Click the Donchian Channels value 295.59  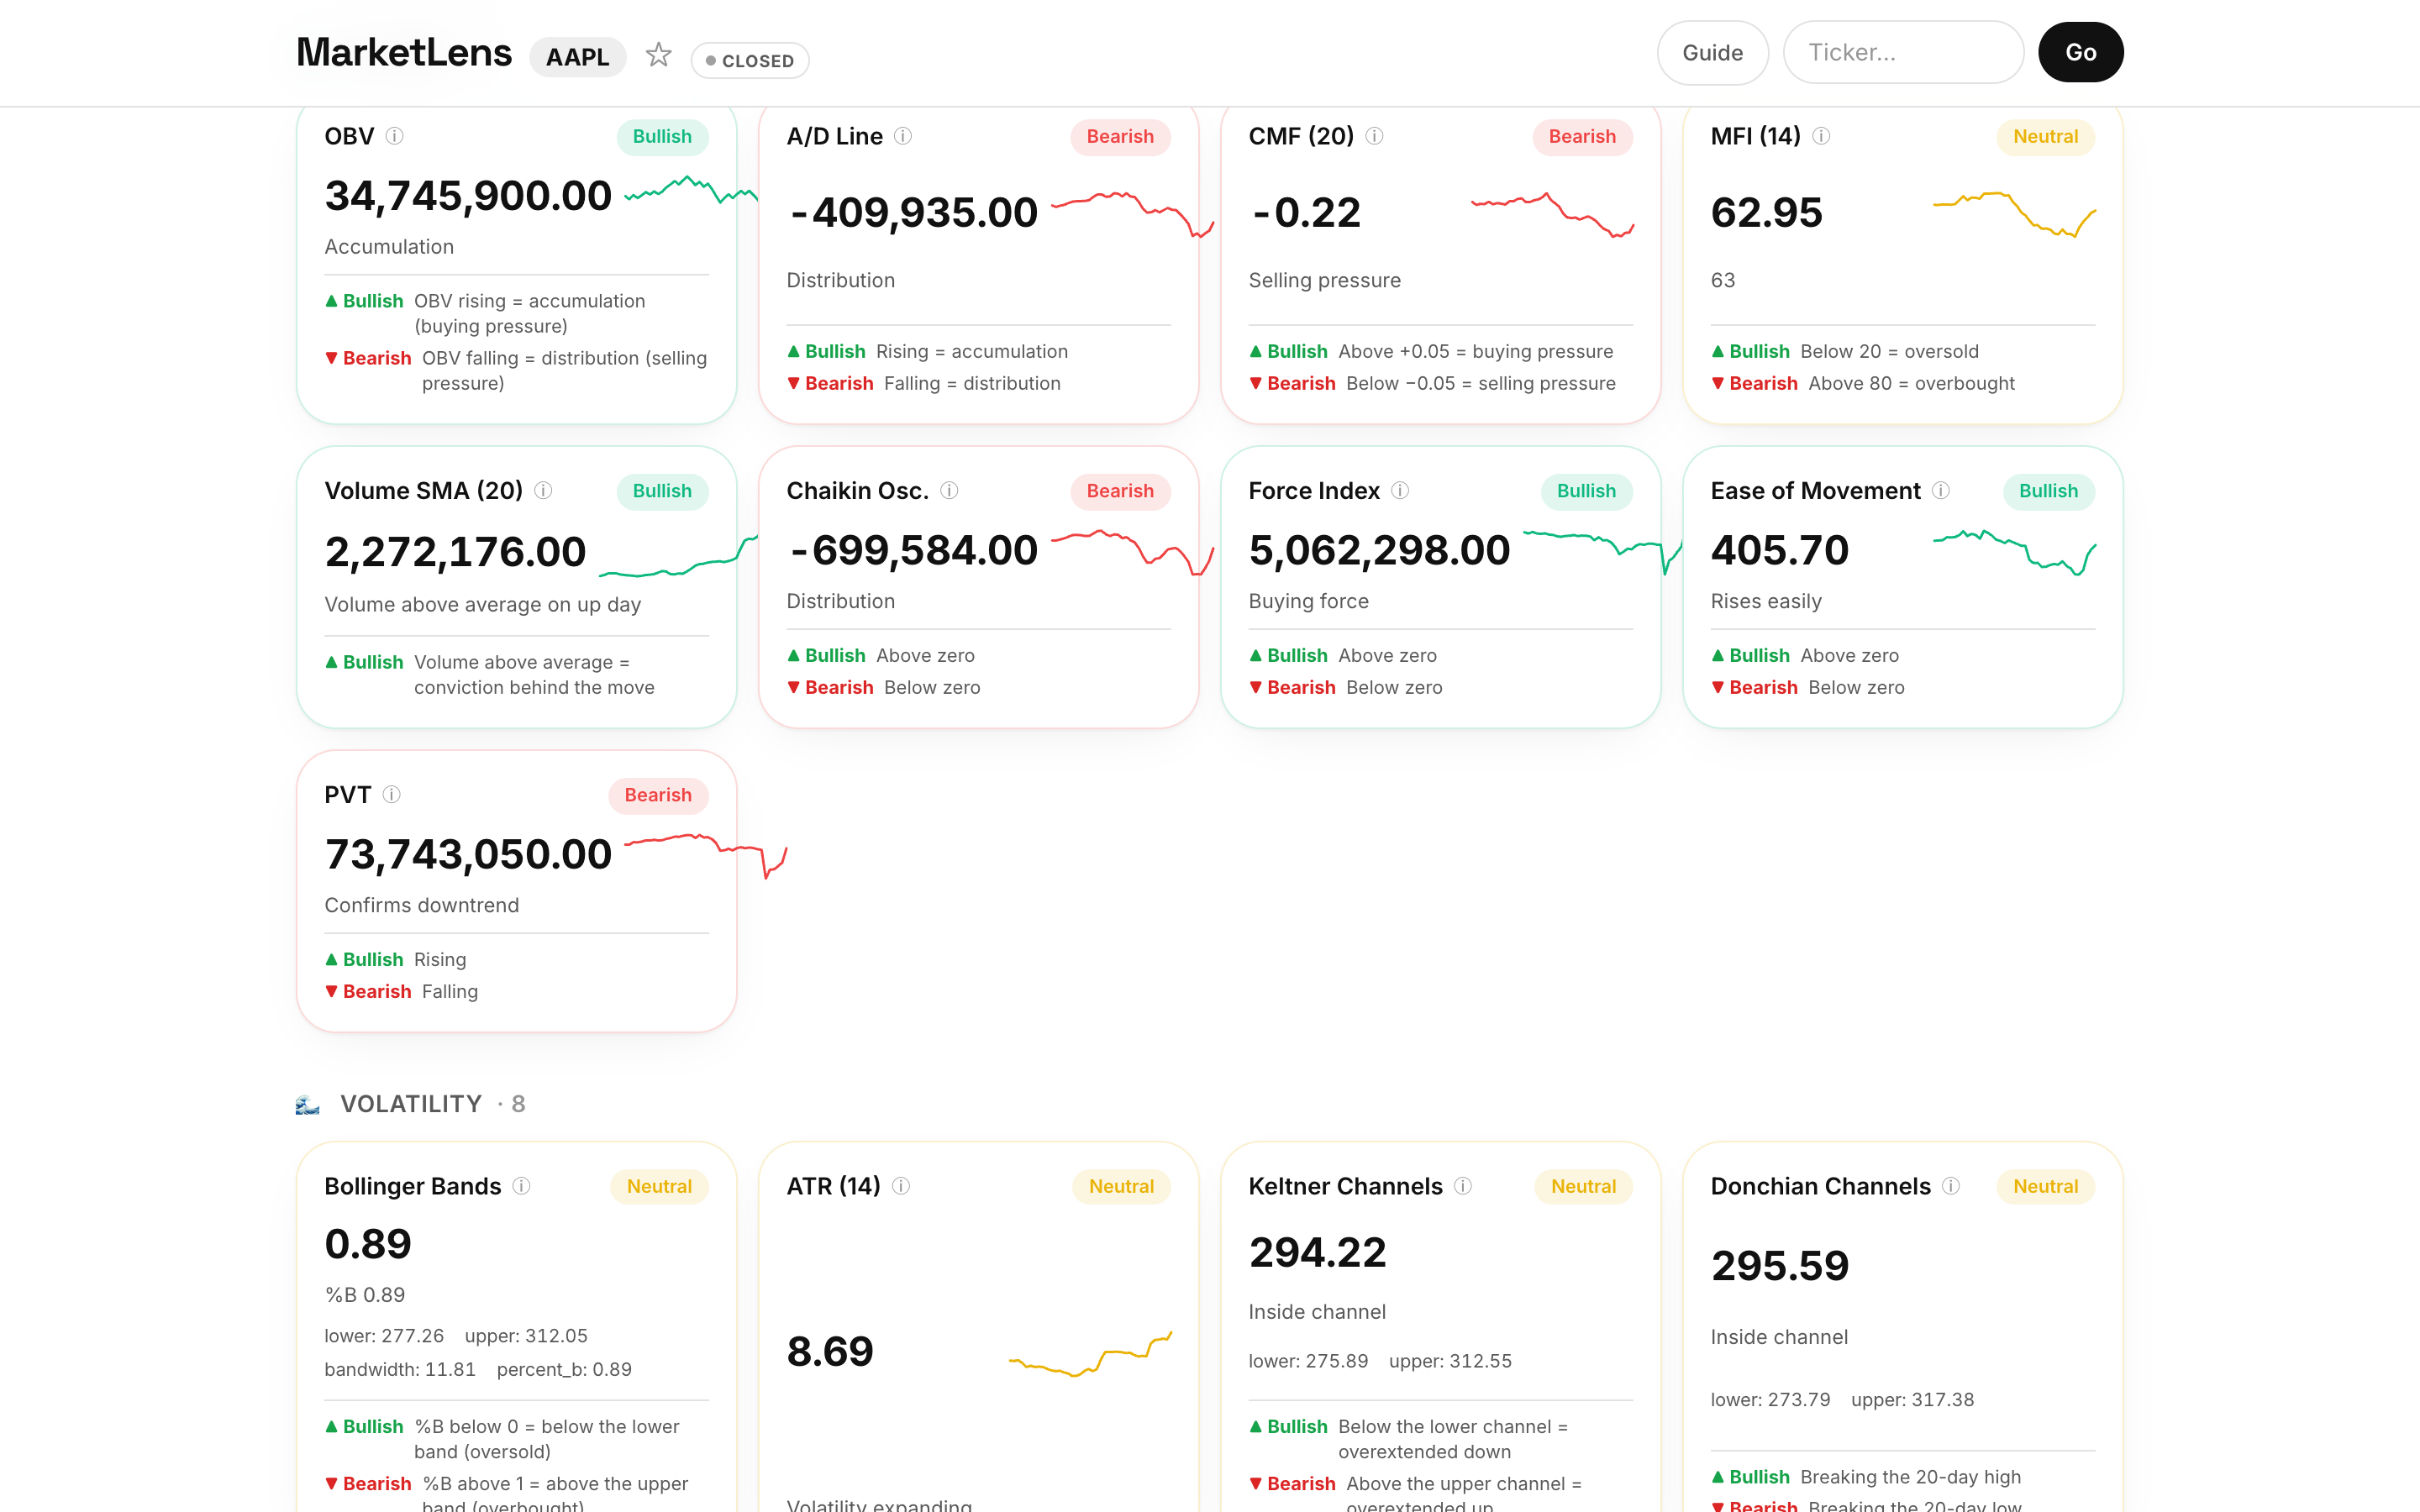pyautogui.click(x=1779, y=1266)
